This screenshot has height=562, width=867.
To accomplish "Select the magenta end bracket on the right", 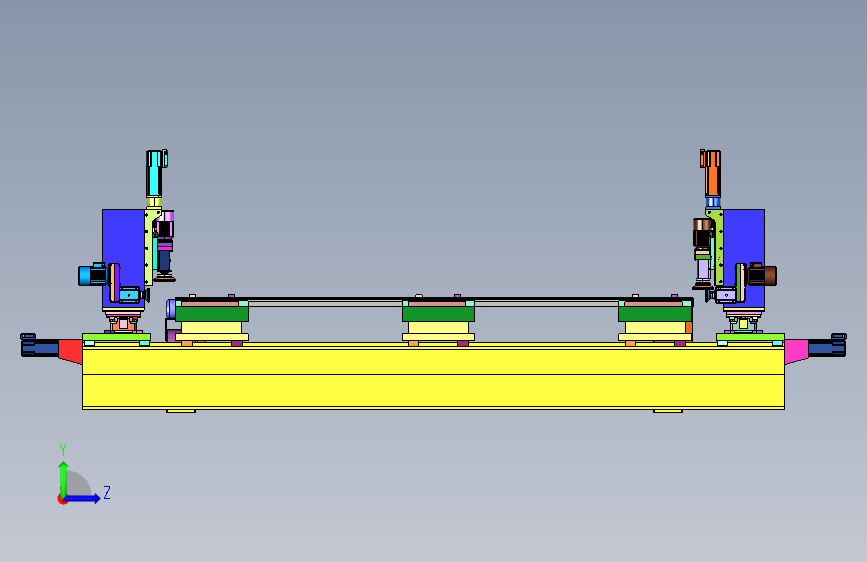I will pos(796,351).
